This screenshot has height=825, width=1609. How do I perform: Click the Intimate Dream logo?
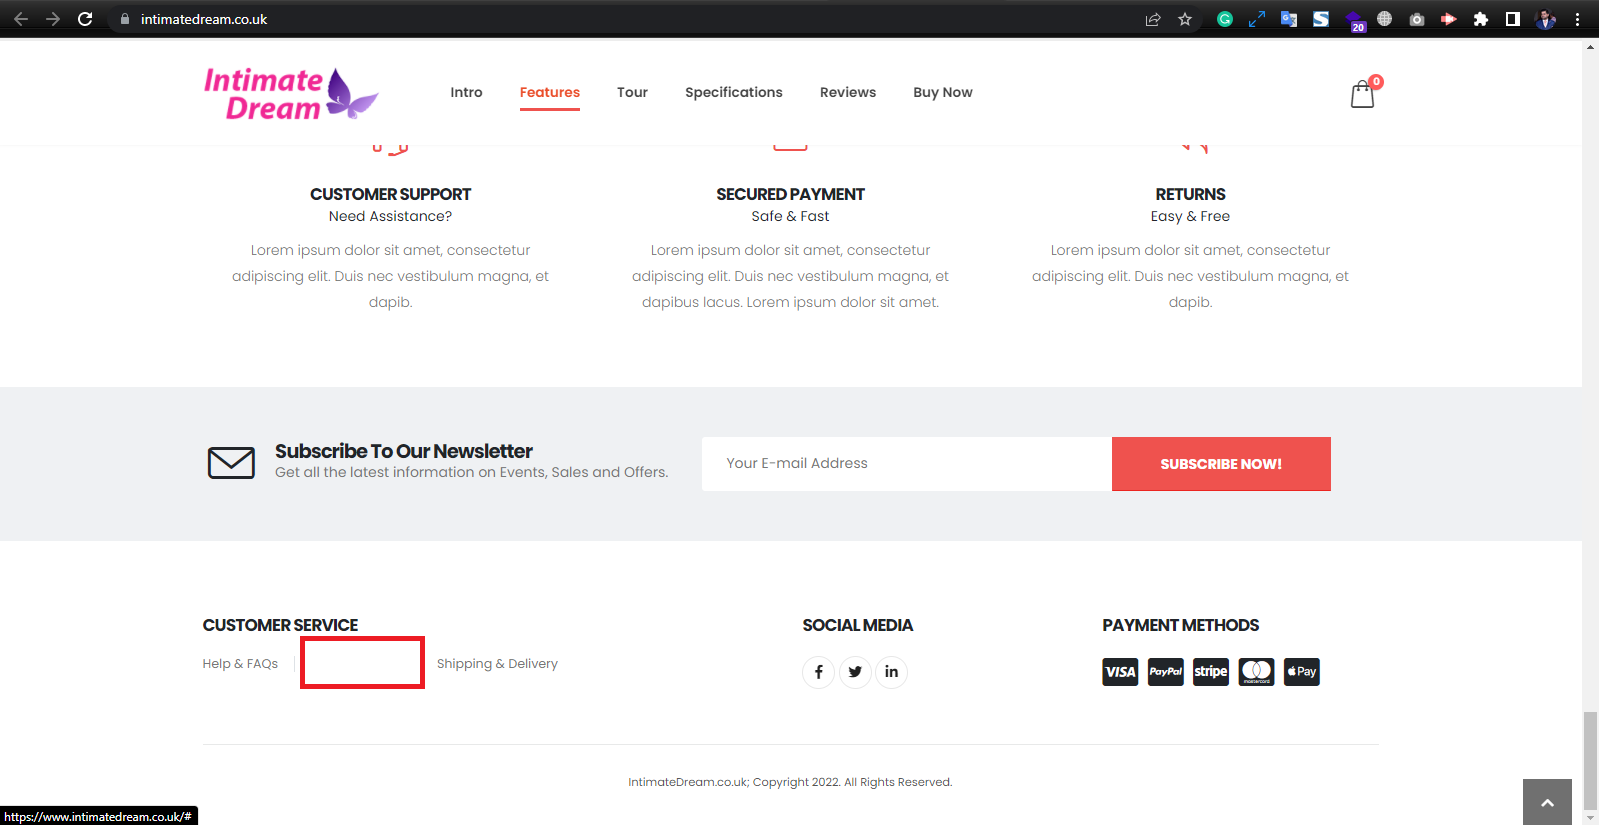(x=291, y=93)
